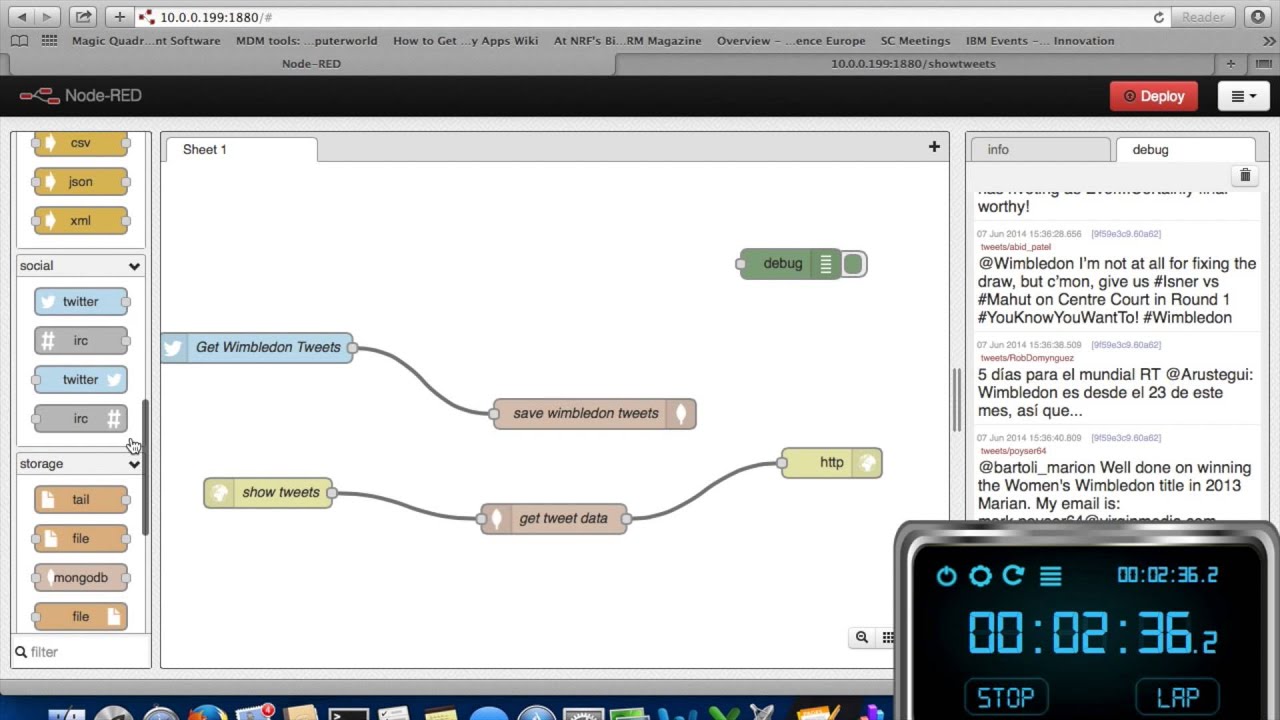Image resolution: width=1280 pixels, height=720 pixels.
Task: Select the Sheet 1 tab
Action: 240,149
